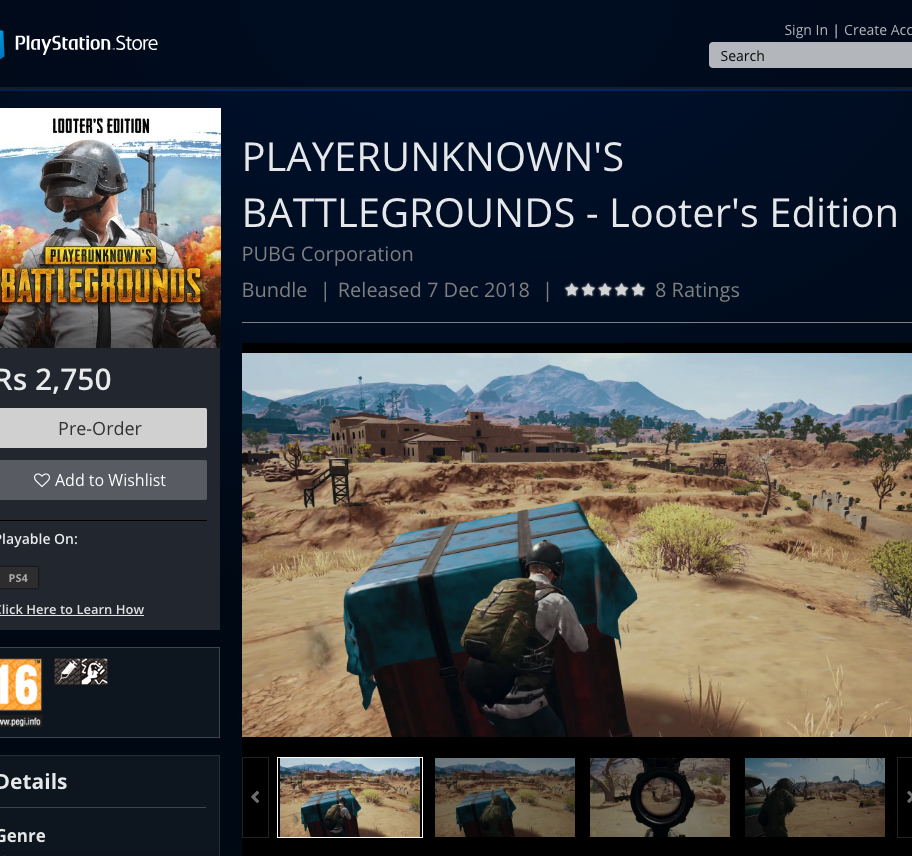
Task: Click the syringe drugs content descriptor icon
Action: (x=66, y=672)
